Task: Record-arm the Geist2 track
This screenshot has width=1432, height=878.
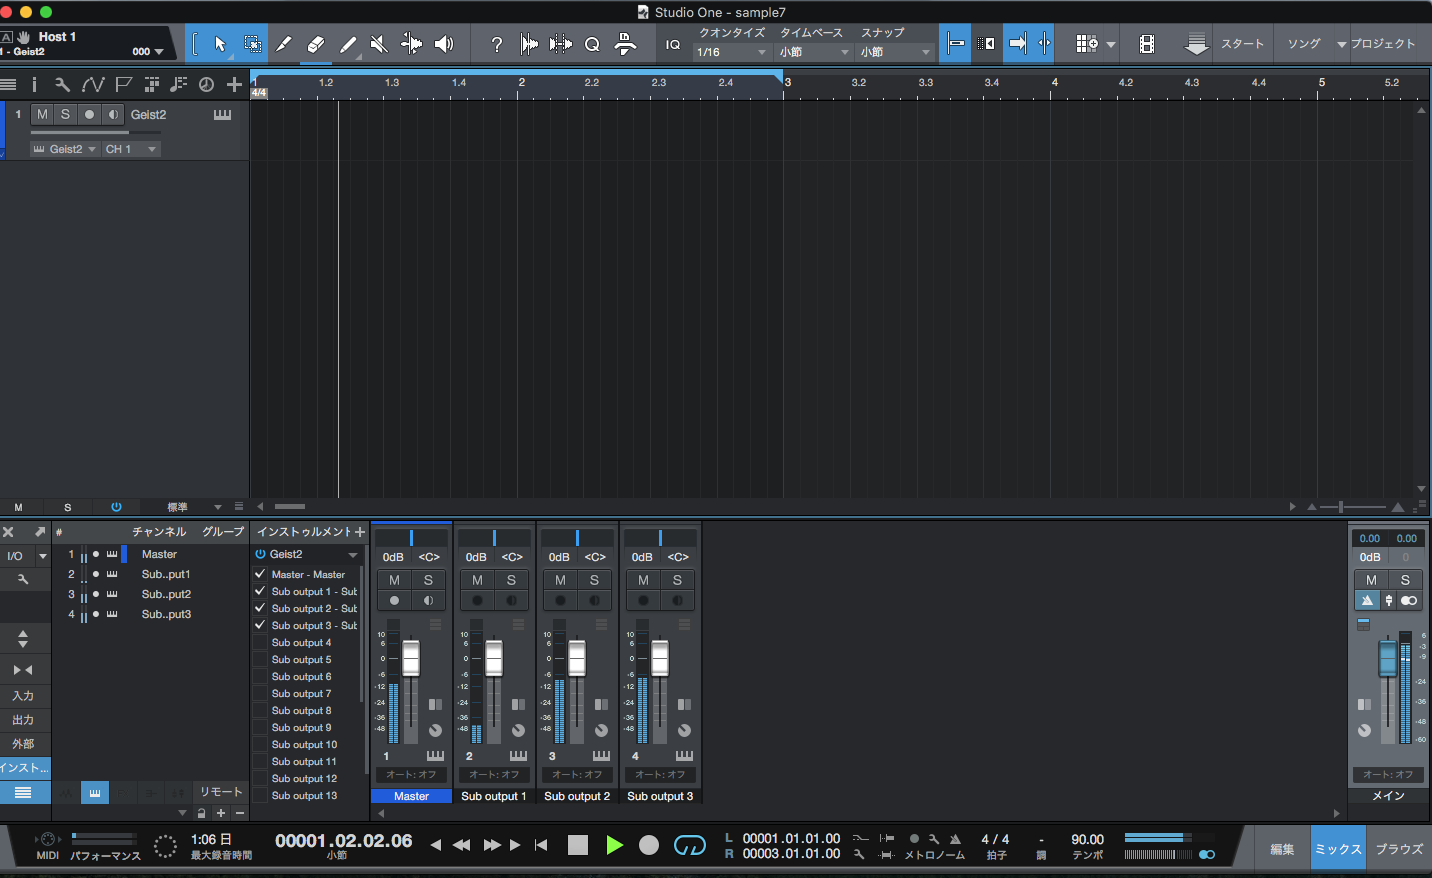Action: 90,114
